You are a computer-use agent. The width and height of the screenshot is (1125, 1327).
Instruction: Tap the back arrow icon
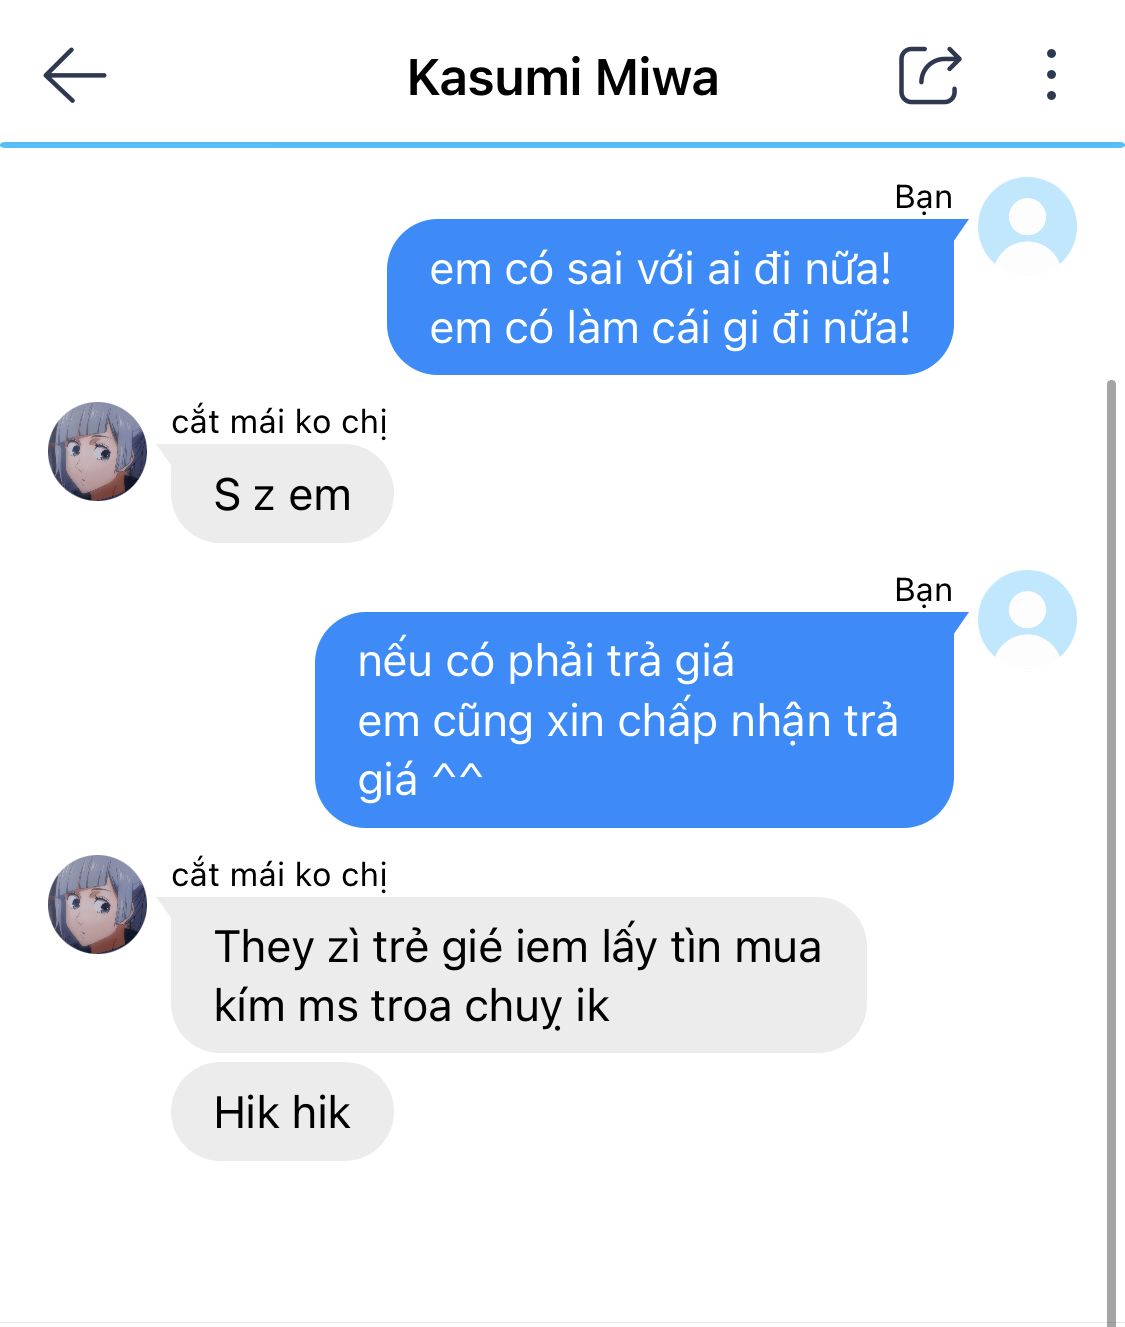(74, 75)
